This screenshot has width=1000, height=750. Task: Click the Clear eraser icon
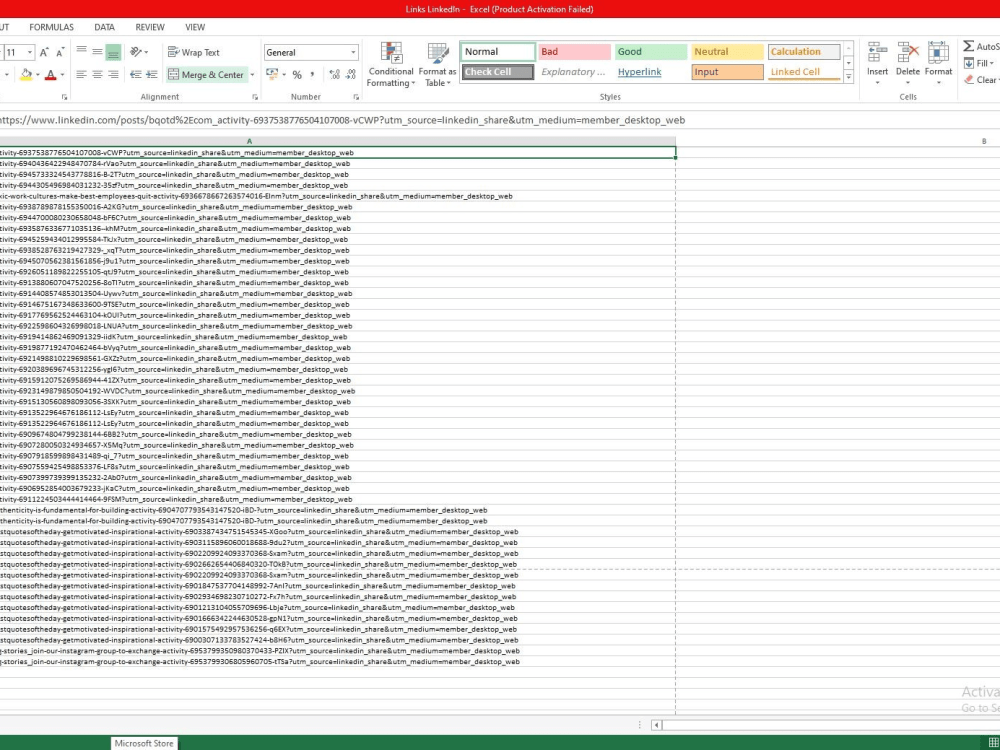pos(969,80)
